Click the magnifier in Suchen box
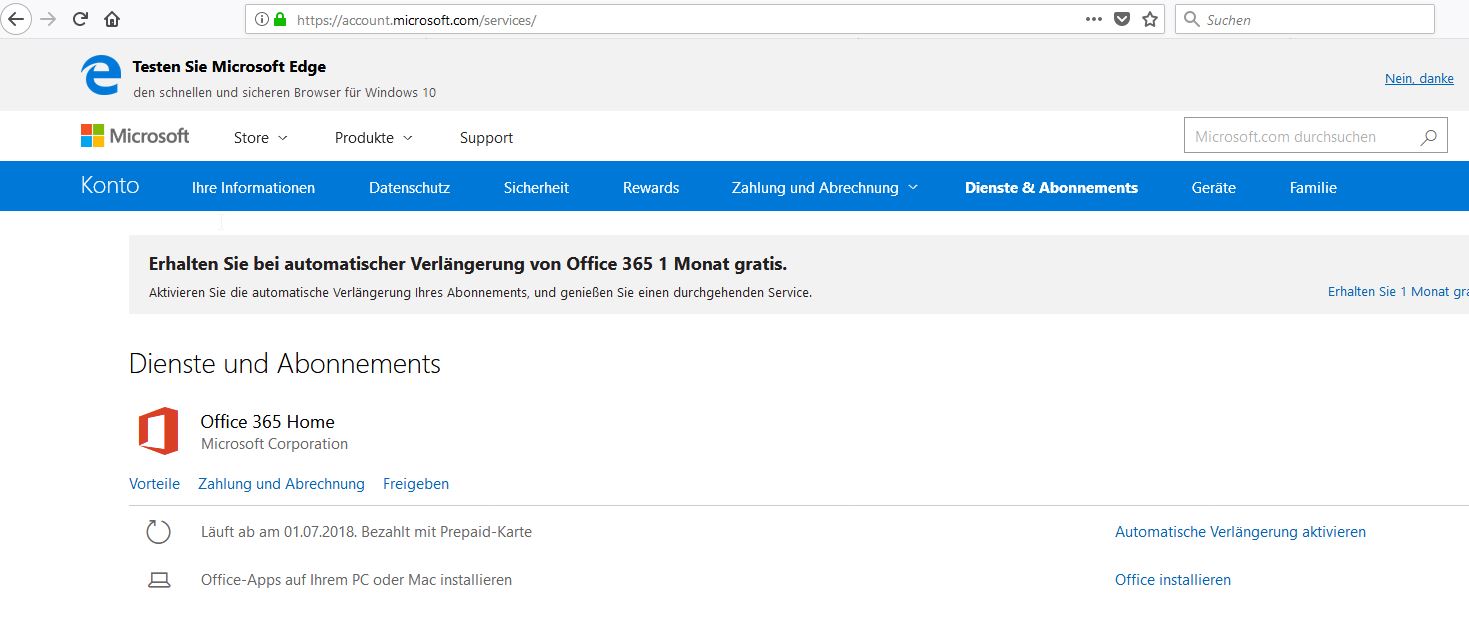The height and width of the screenshot is (634, 1469). tap(1191, 19)
